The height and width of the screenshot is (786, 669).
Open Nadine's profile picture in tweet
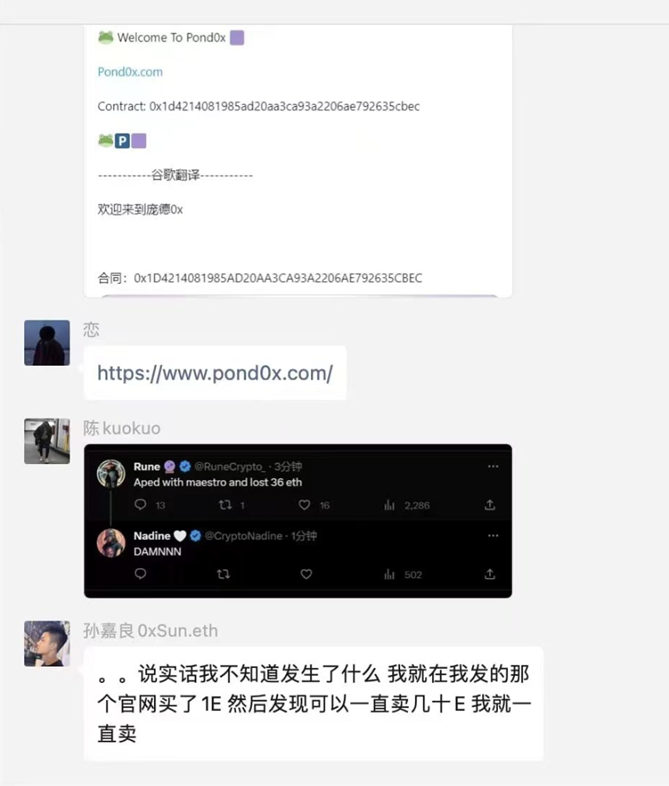[111, 543]
